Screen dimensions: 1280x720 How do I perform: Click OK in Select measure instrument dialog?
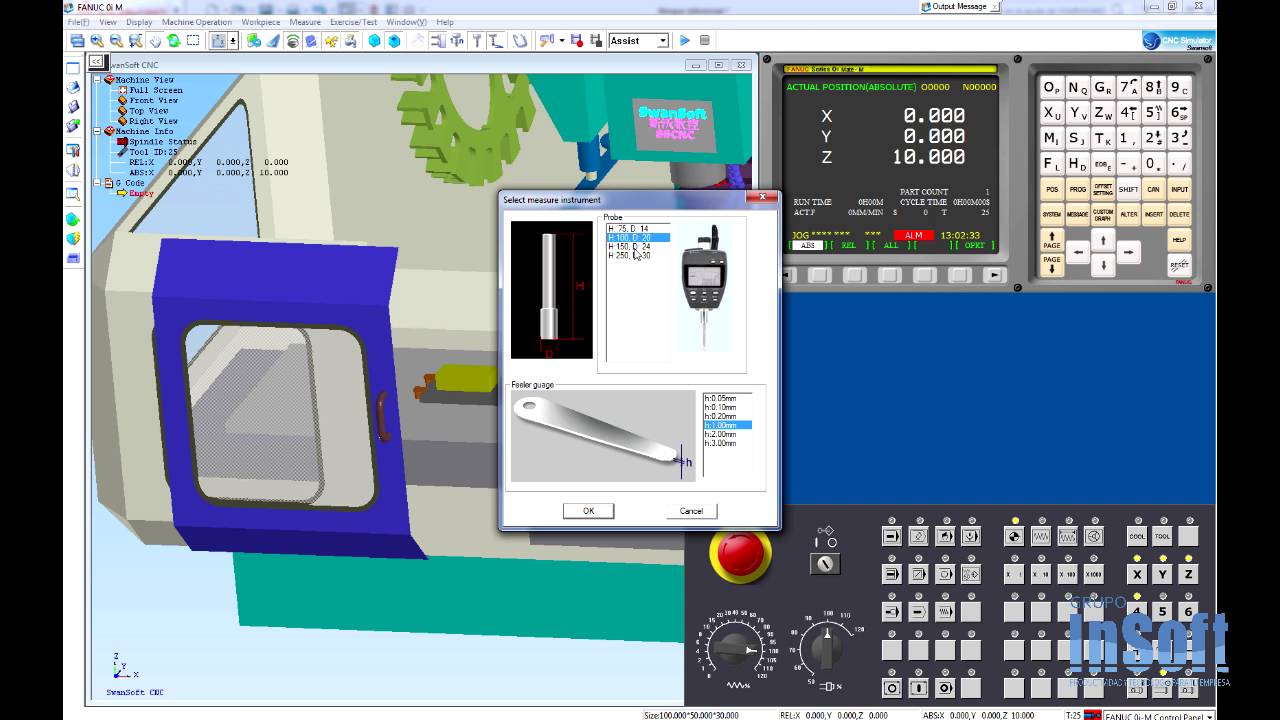(x=588, y=511)
